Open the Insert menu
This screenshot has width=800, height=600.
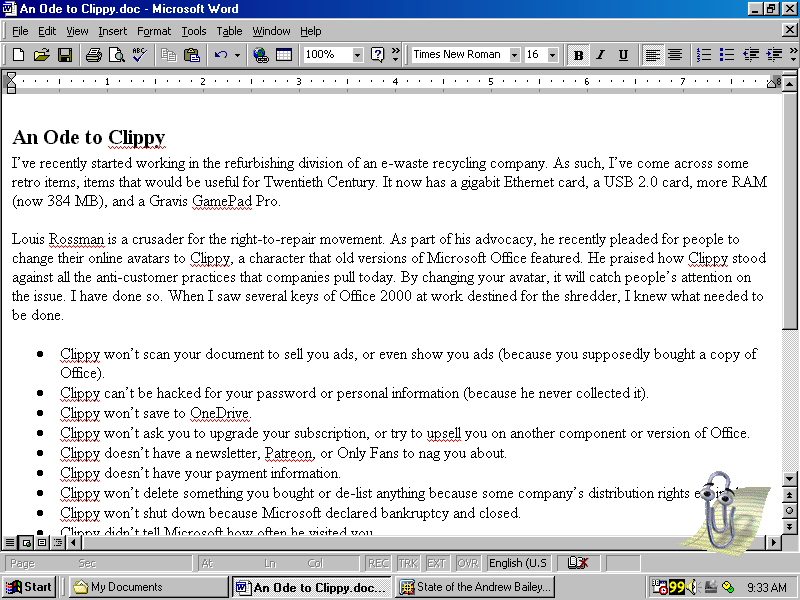click(x=112, y=31)
